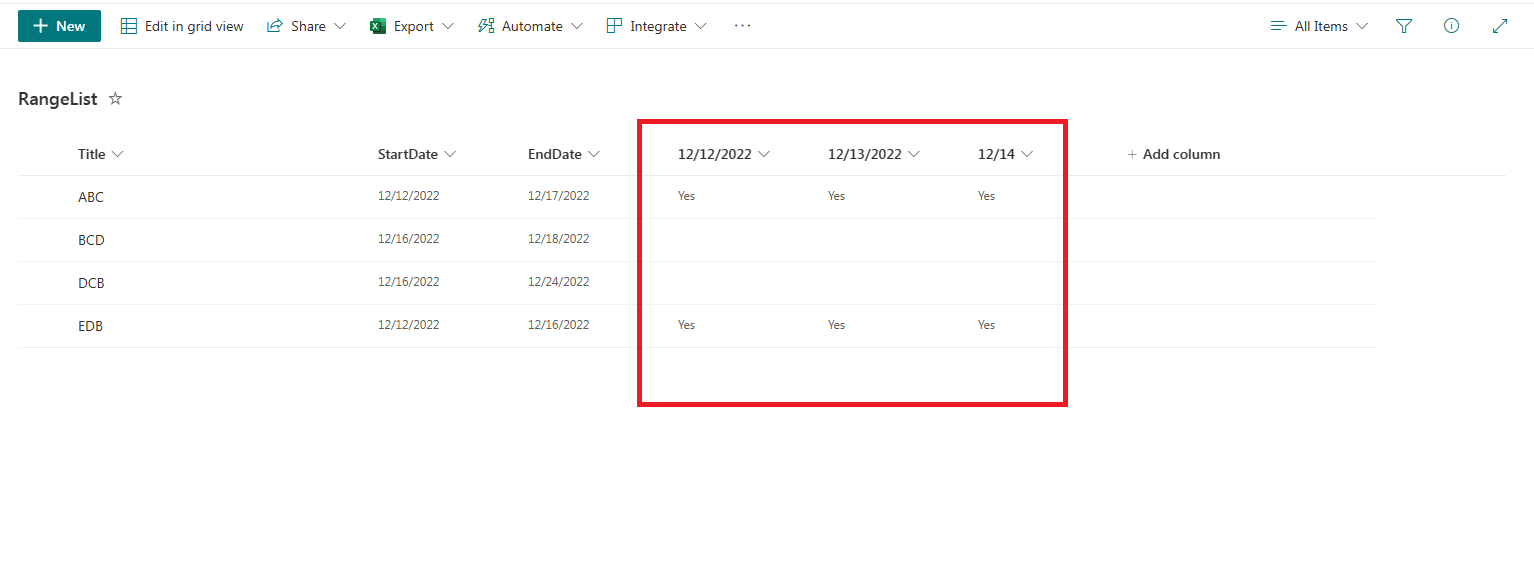Click the expand content full-screen icon

coord(1500,26)
